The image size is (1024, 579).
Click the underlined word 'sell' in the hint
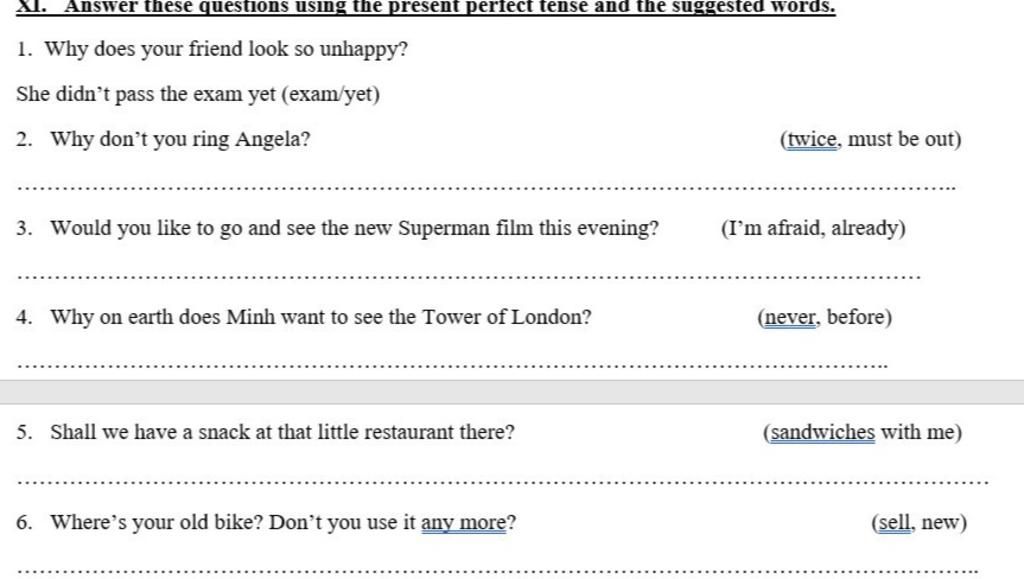tap(894, 522)
